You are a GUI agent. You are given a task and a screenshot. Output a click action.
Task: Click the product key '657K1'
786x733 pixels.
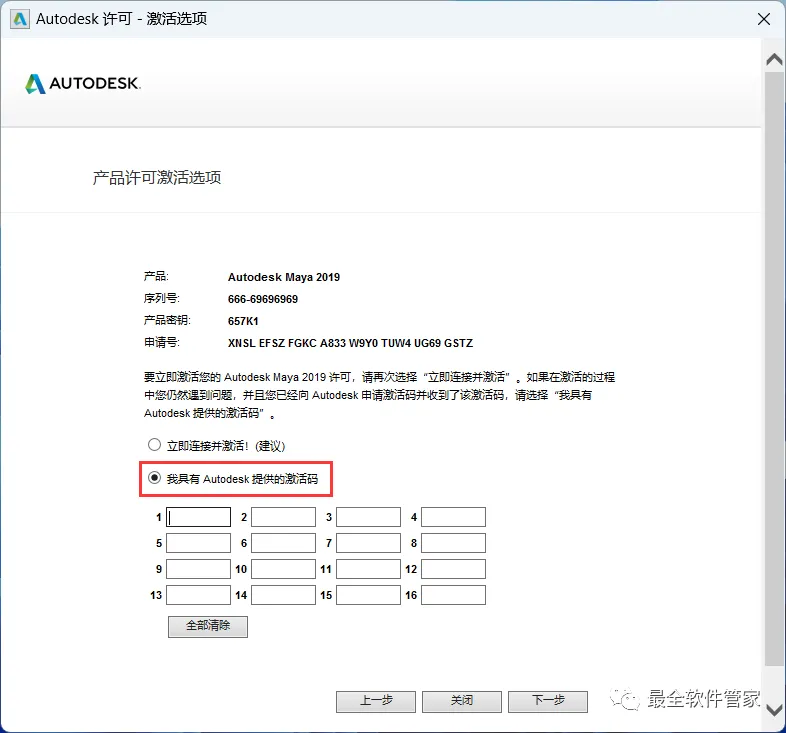tap(243, 321)
